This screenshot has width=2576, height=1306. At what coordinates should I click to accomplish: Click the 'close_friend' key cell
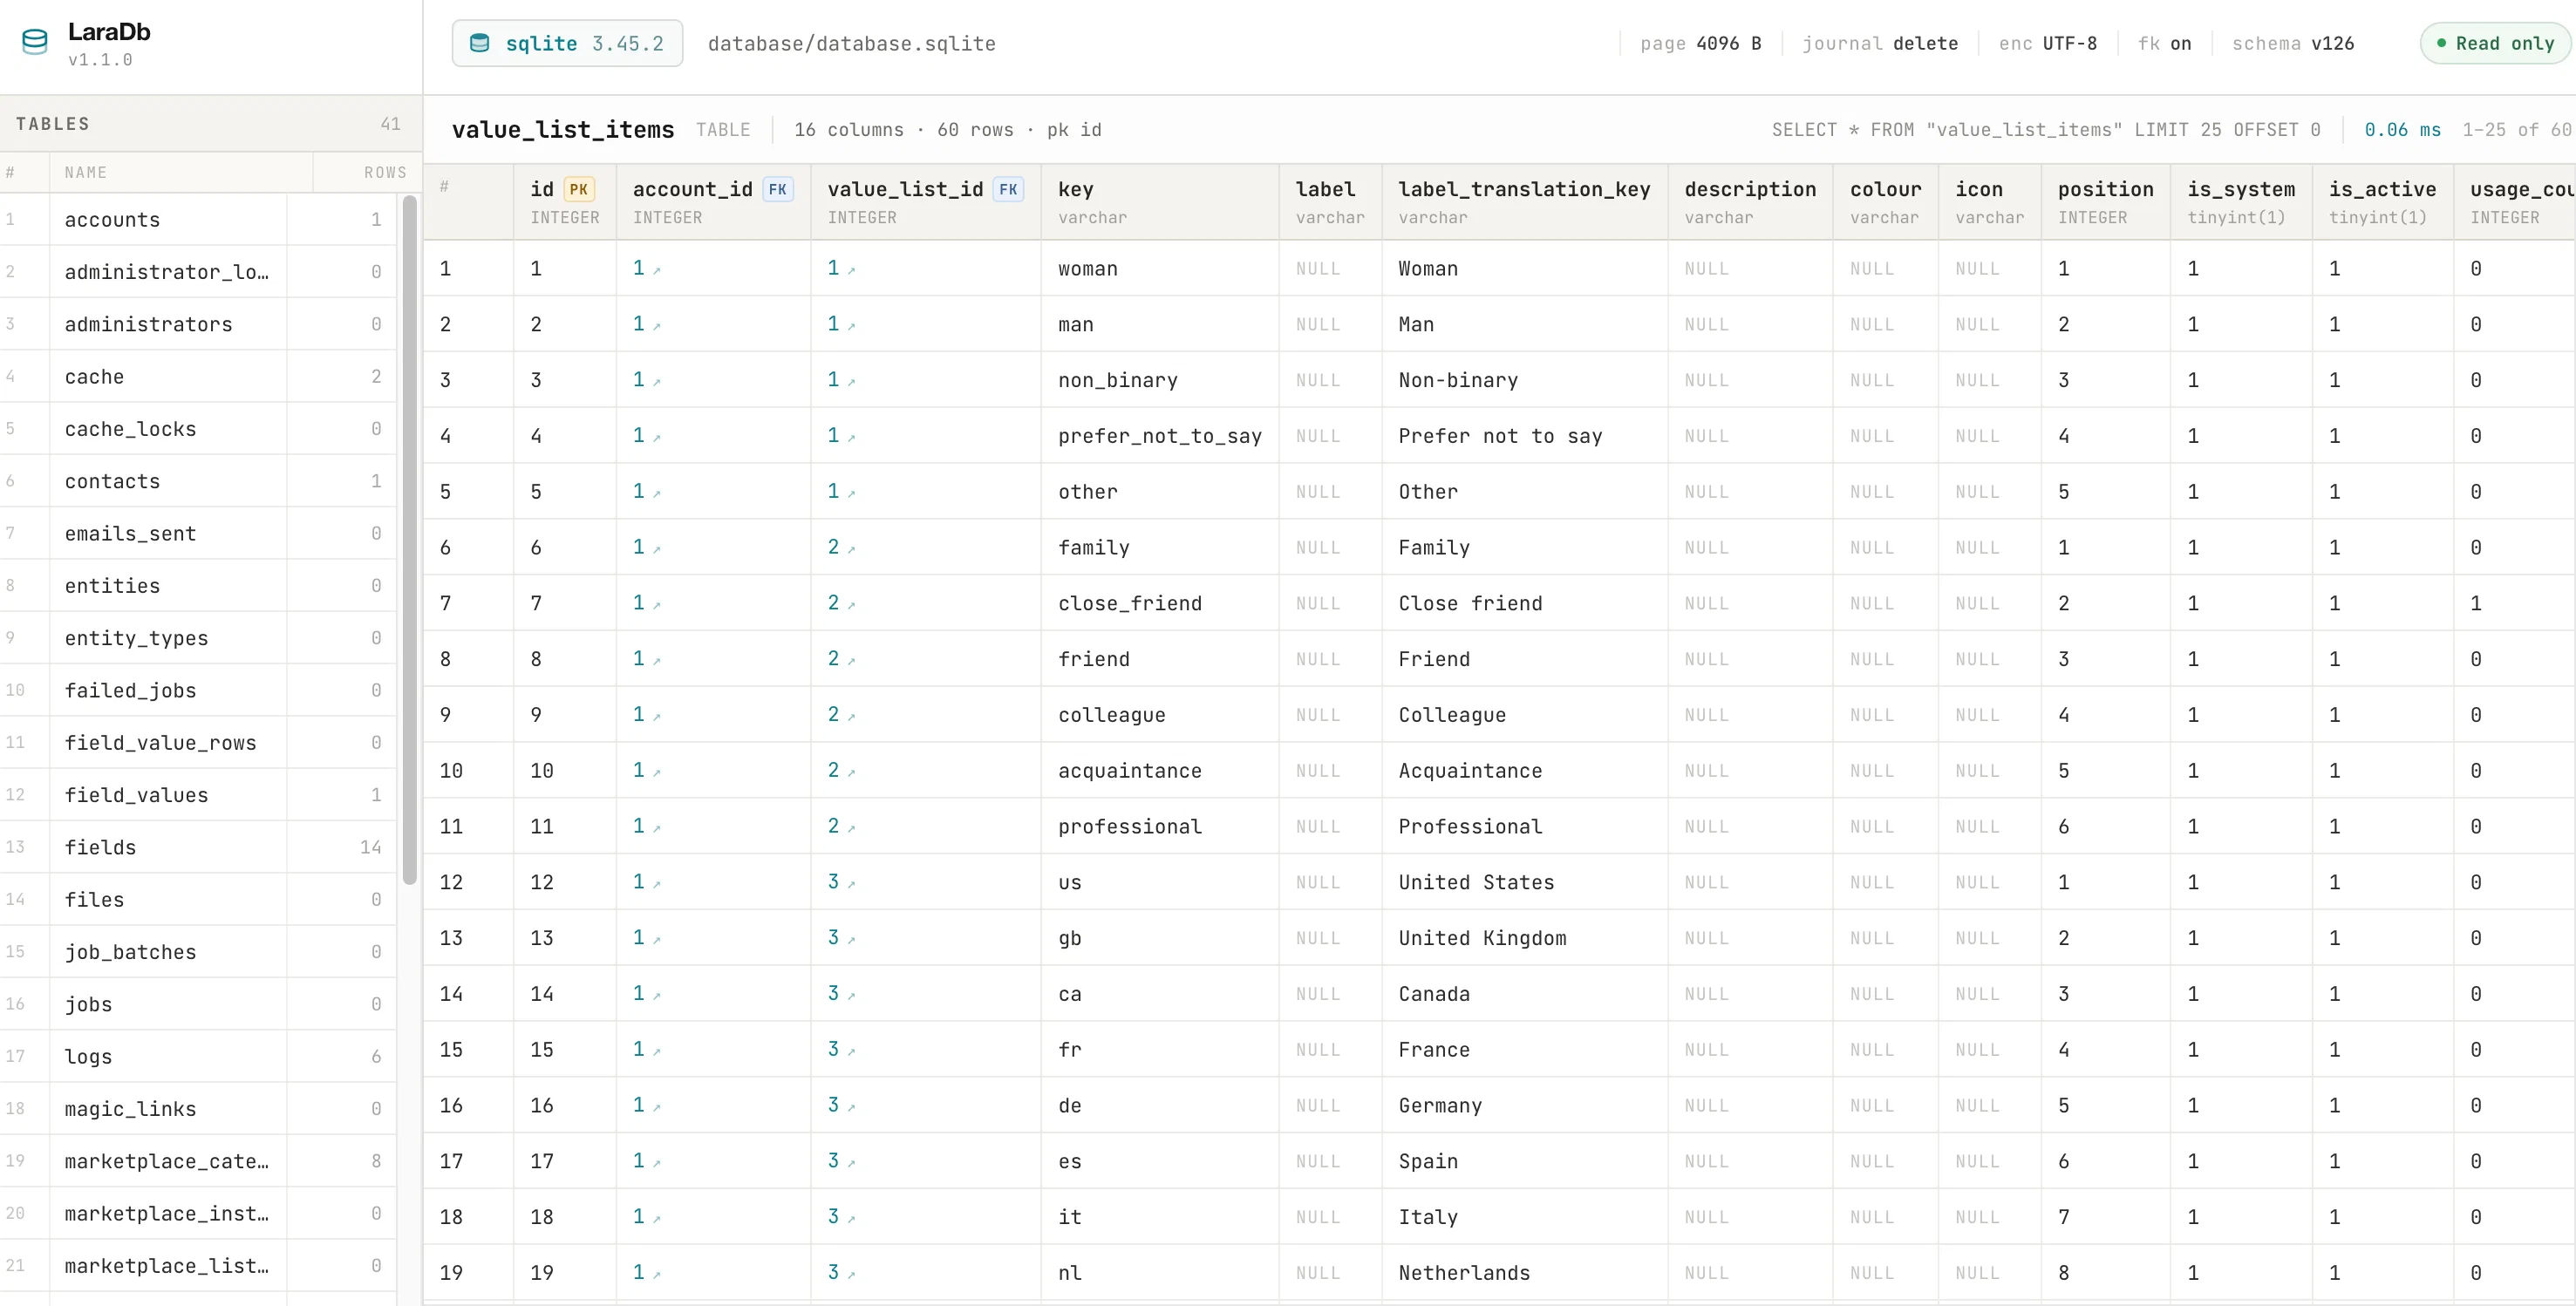coord(1160,603)
